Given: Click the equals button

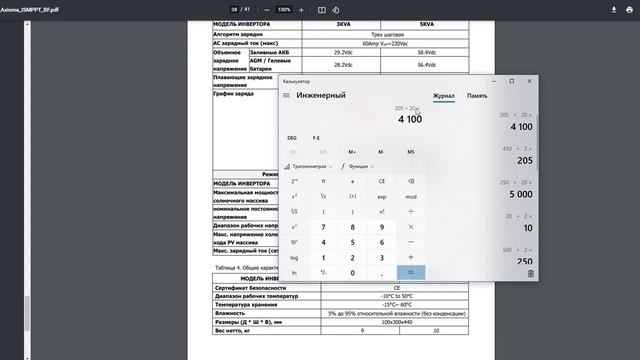Looking at the screenshot, I should (x=411, y=273).
